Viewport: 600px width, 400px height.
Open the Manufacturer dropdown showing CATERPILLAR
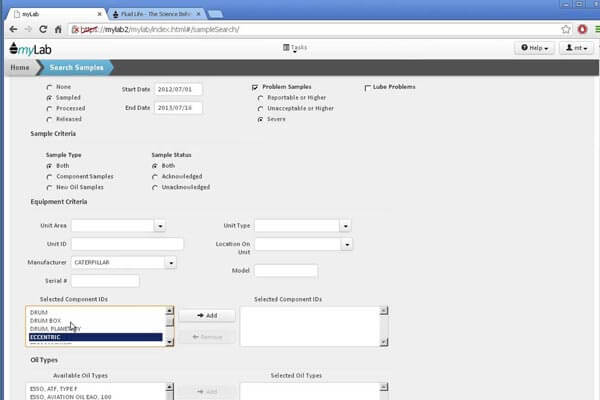click(x=170, y=262)
